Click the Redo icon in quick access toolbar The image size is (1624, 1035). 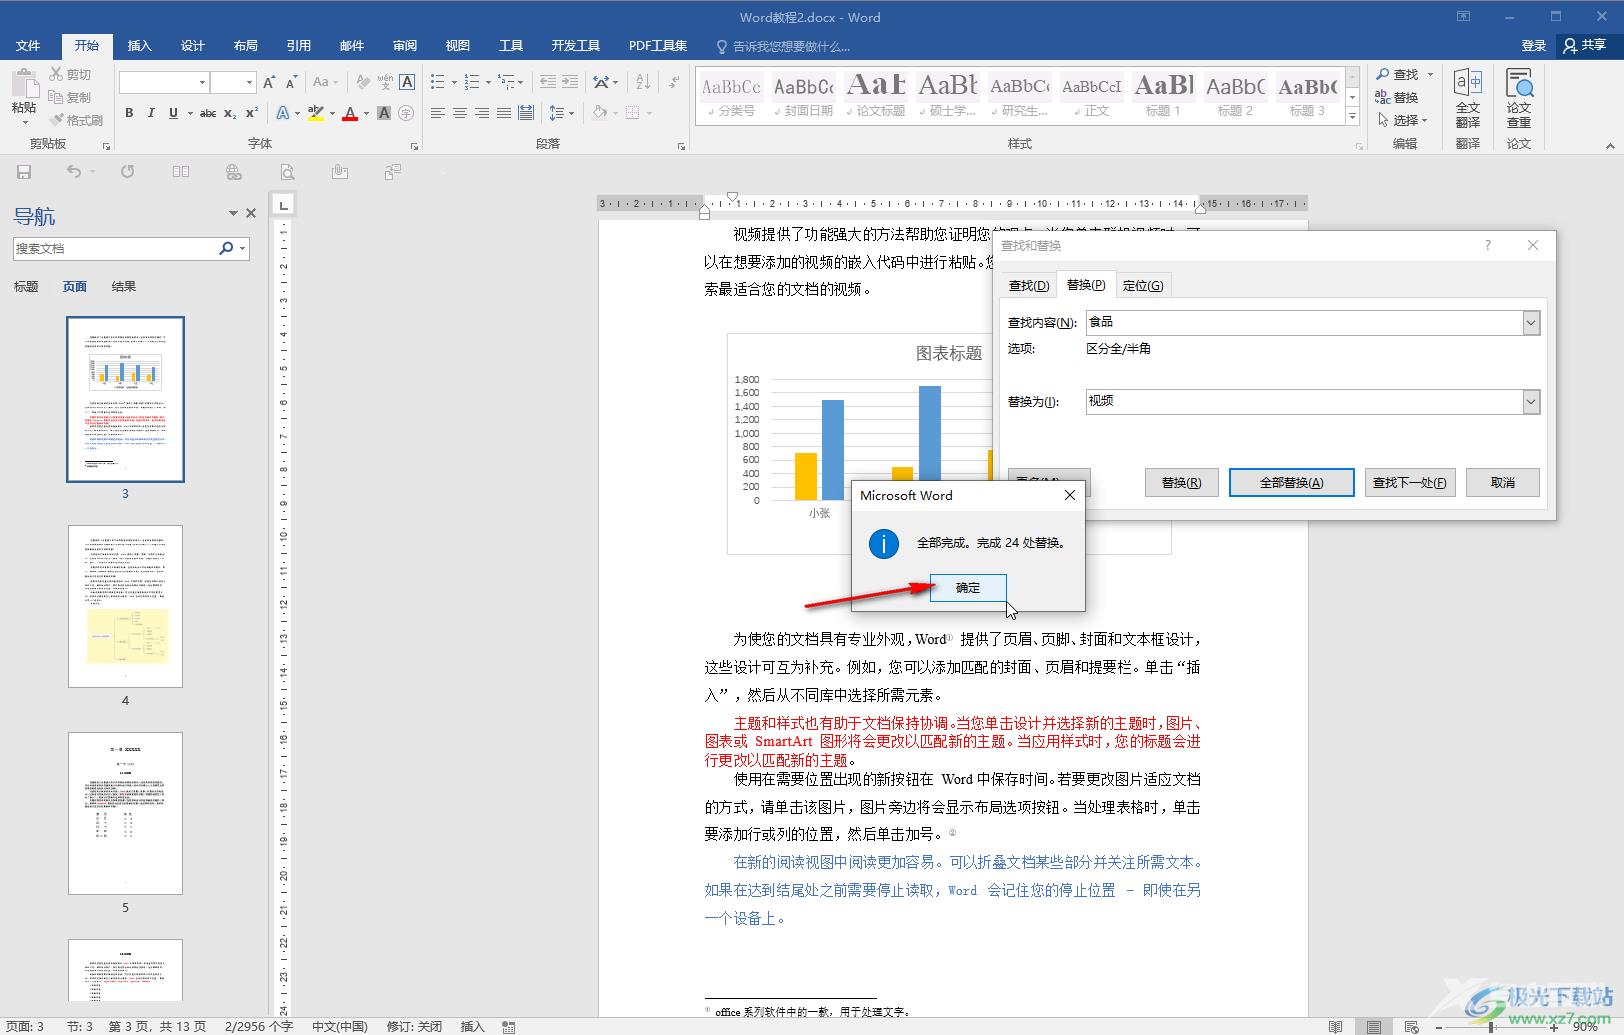click(x=127, y=172)
